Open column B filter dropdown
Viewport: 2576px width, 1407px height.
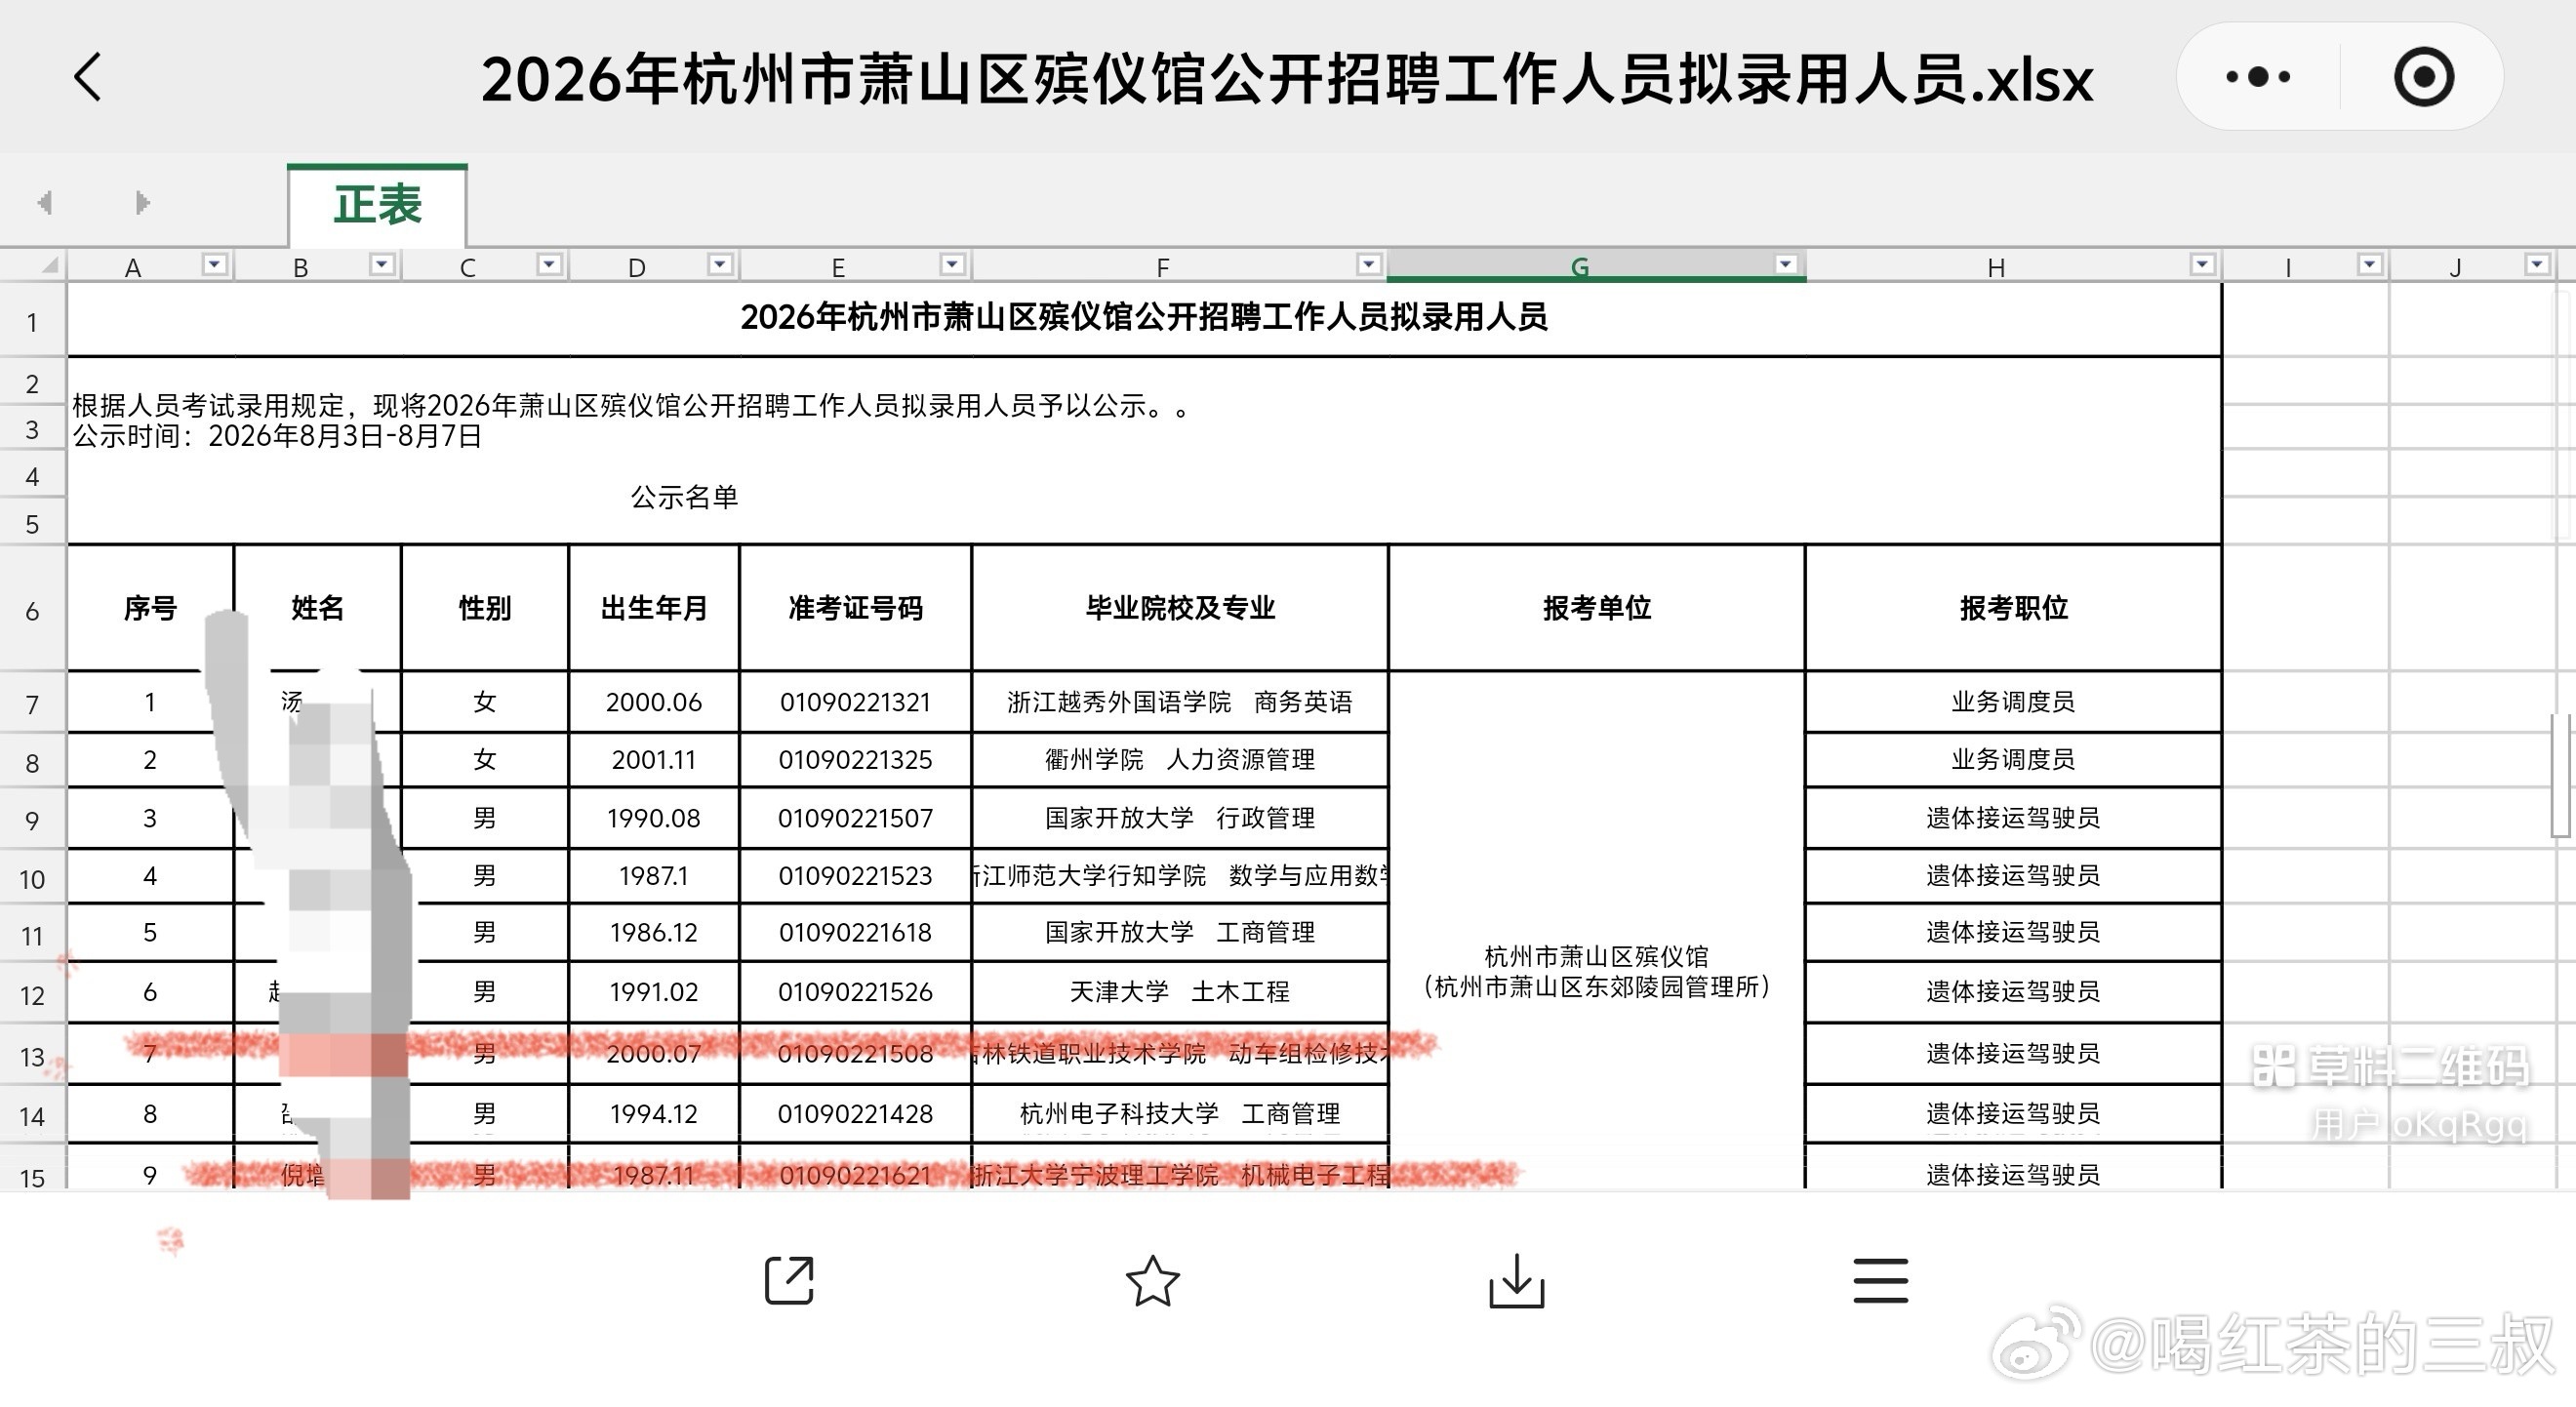click(x=382, y=265)
